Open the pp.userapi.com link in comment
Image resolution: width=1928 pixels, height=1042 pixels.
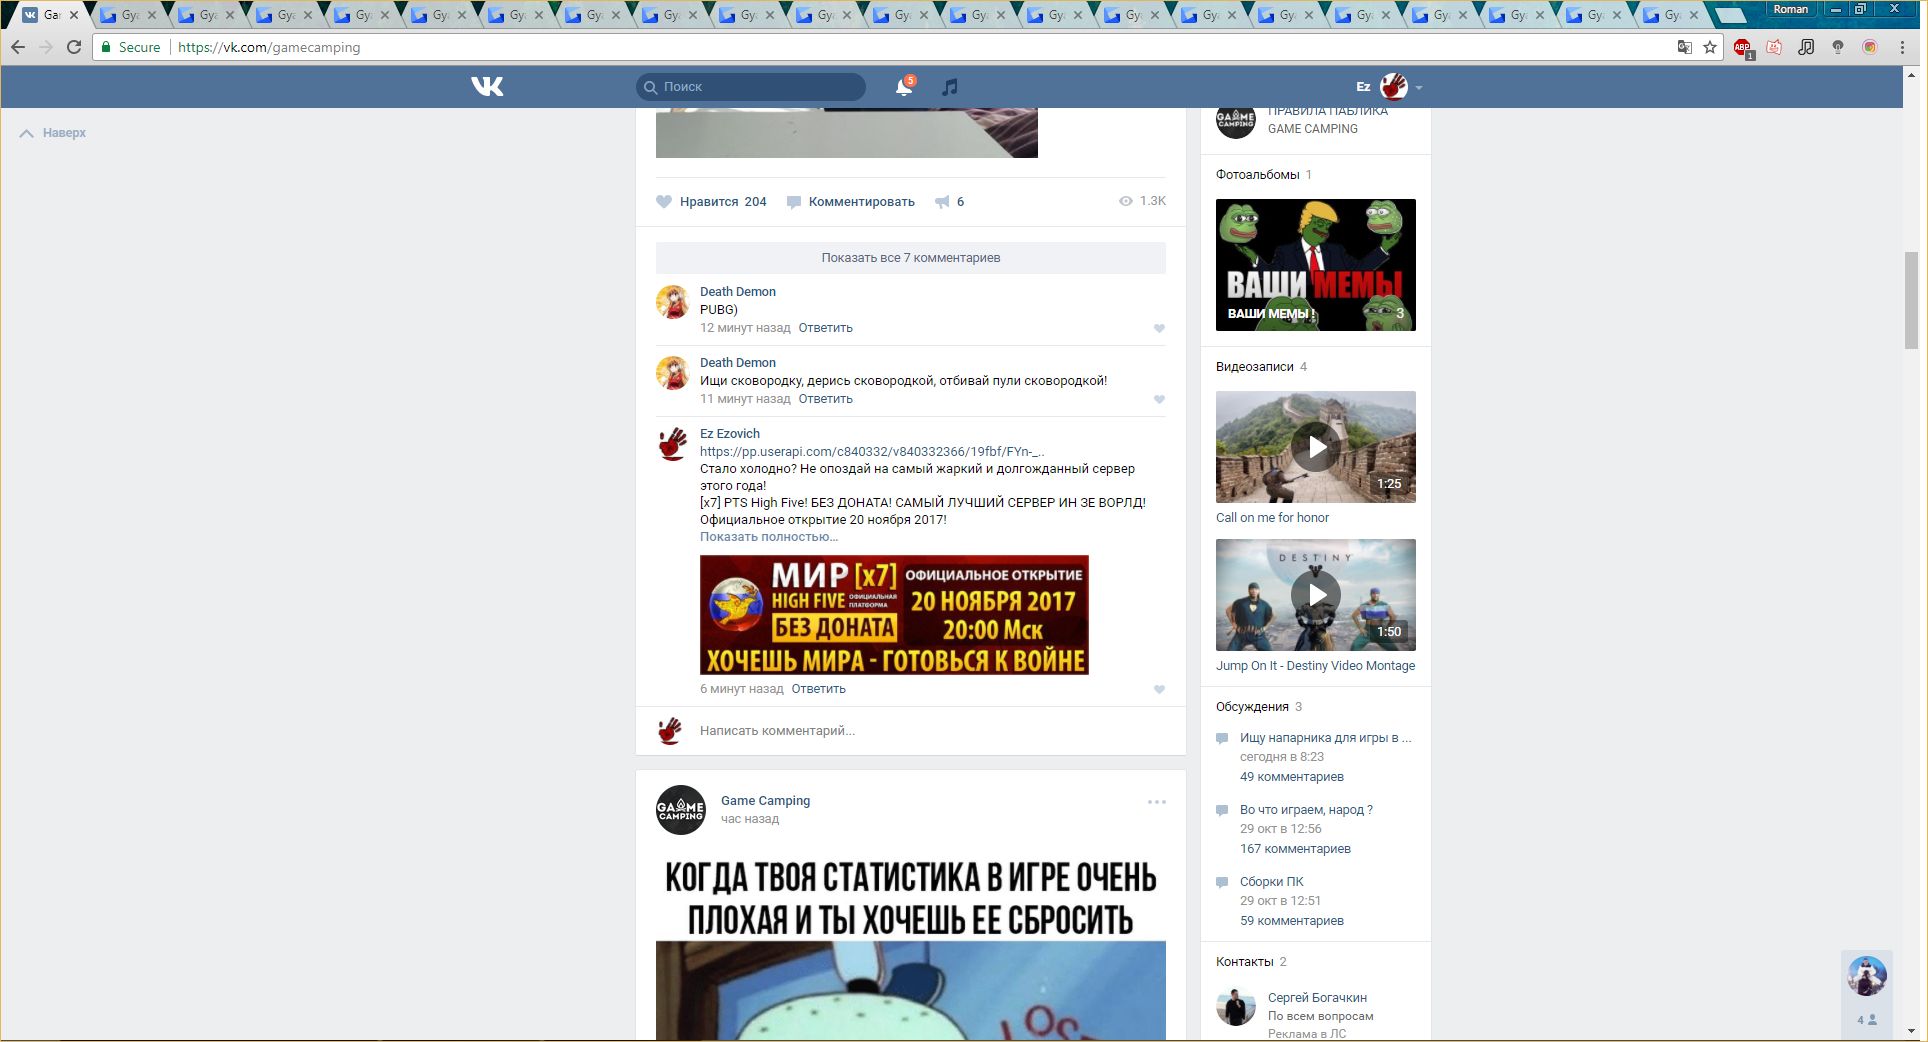(x=872, y=452)
